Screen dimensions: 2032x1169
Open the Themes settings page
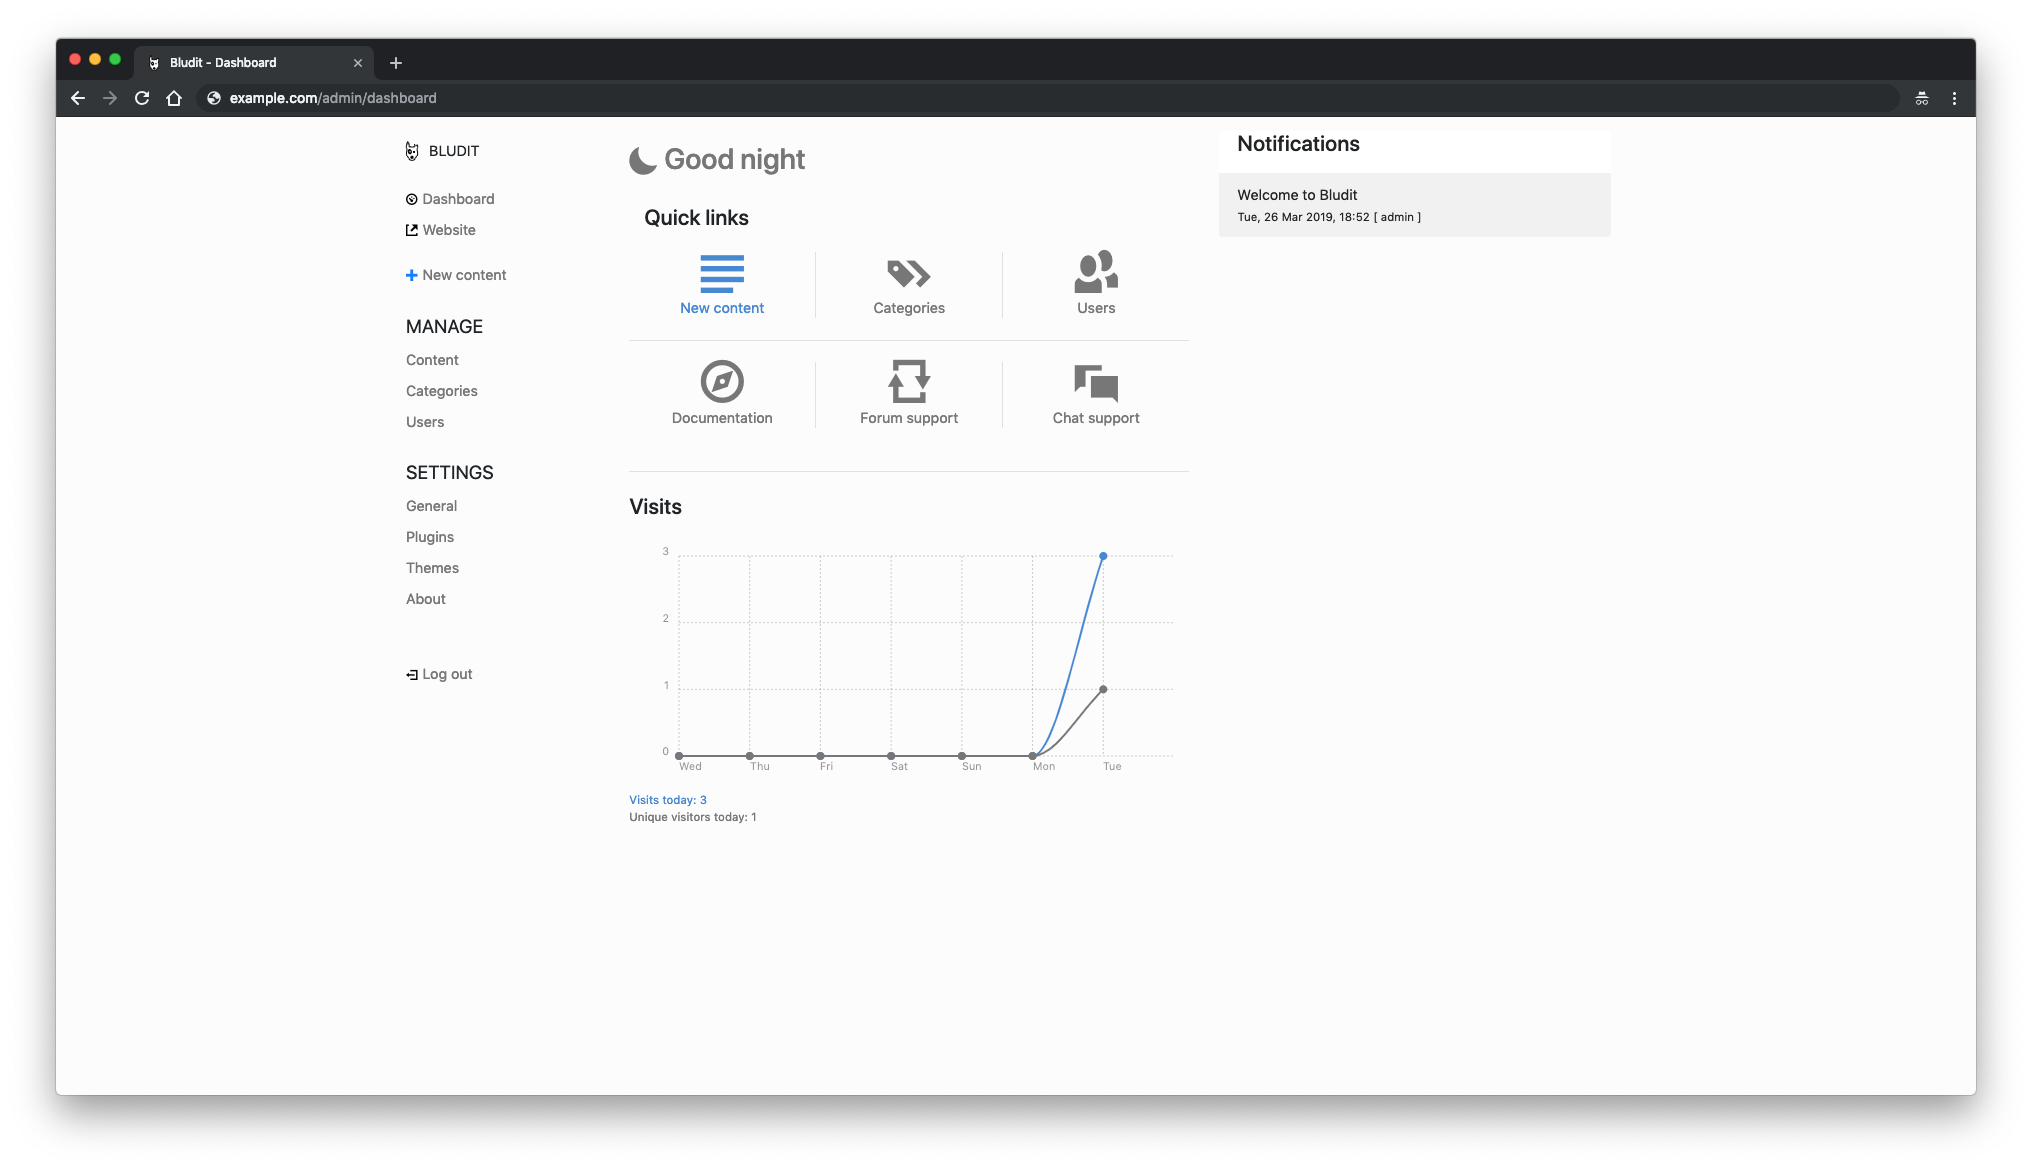point(432,568)
